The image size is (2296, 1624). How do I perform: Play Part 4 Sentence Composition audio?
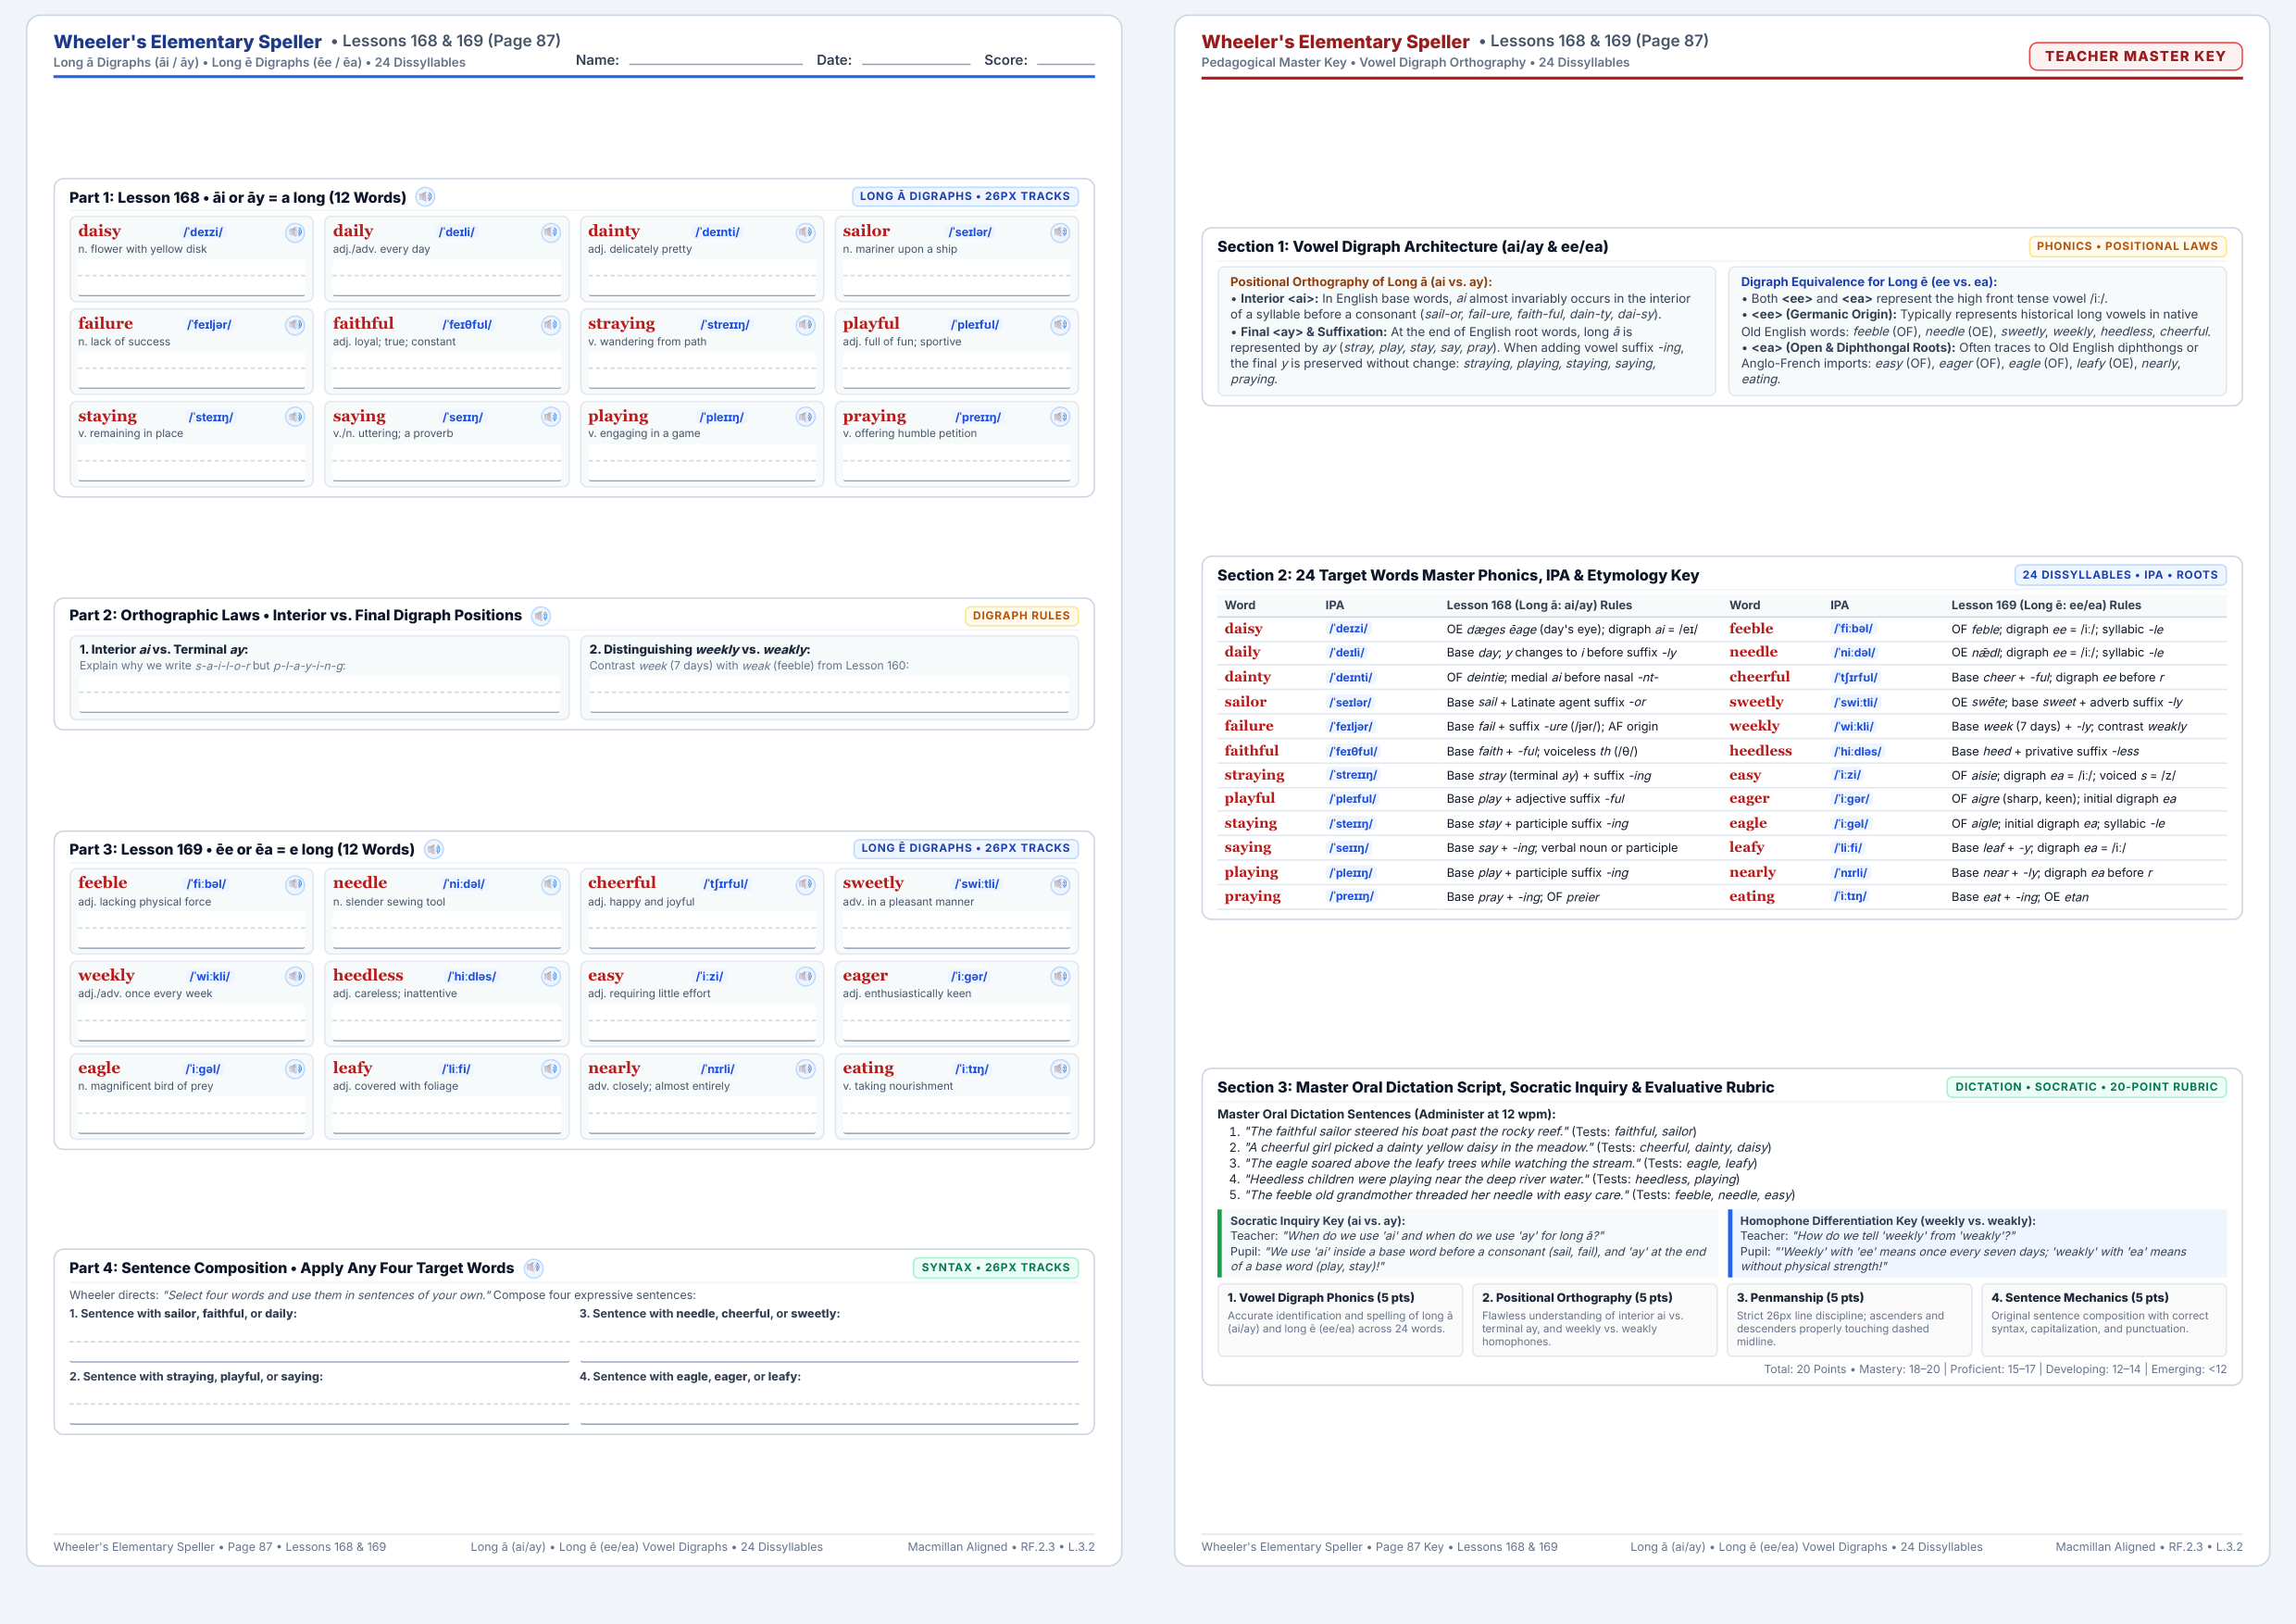point(534,1268)
